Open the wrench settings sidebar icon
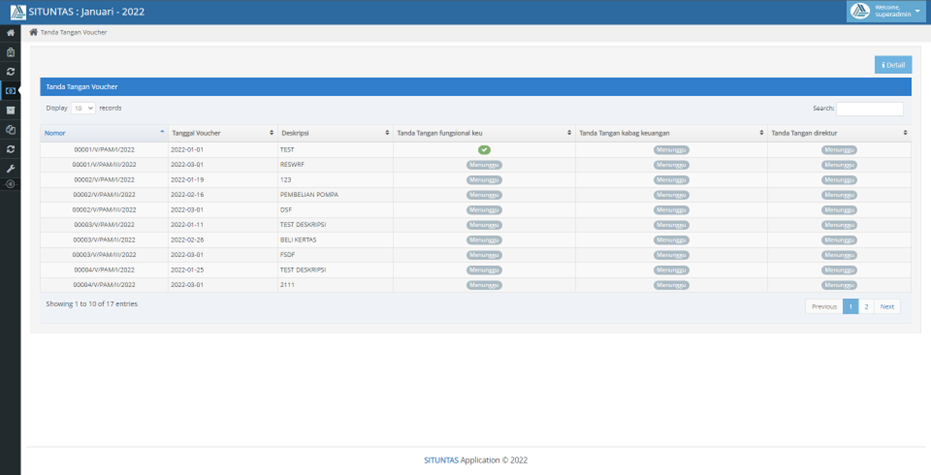The width and height of the screenshot is (931, 475). coord(10,169)
